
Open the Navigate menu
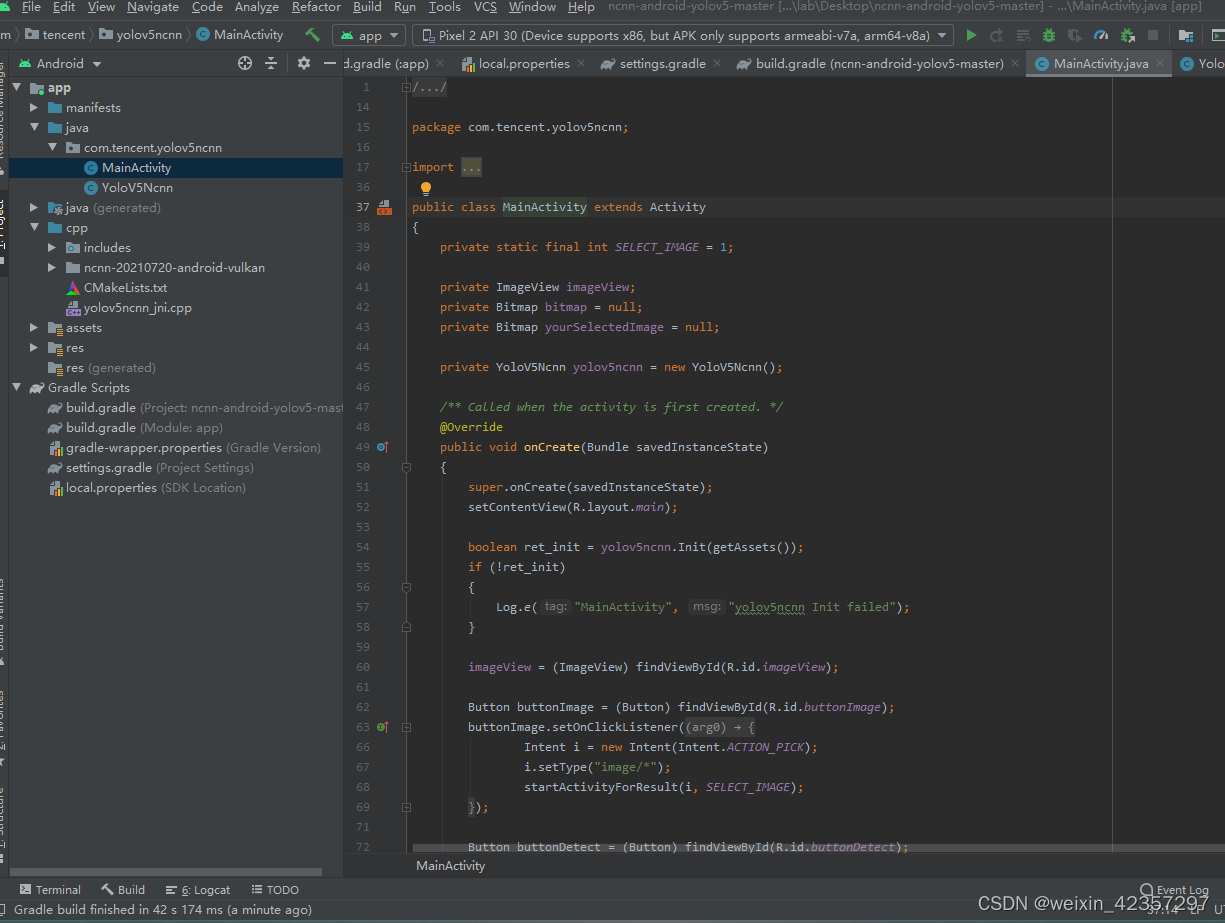tap(153, 7)
